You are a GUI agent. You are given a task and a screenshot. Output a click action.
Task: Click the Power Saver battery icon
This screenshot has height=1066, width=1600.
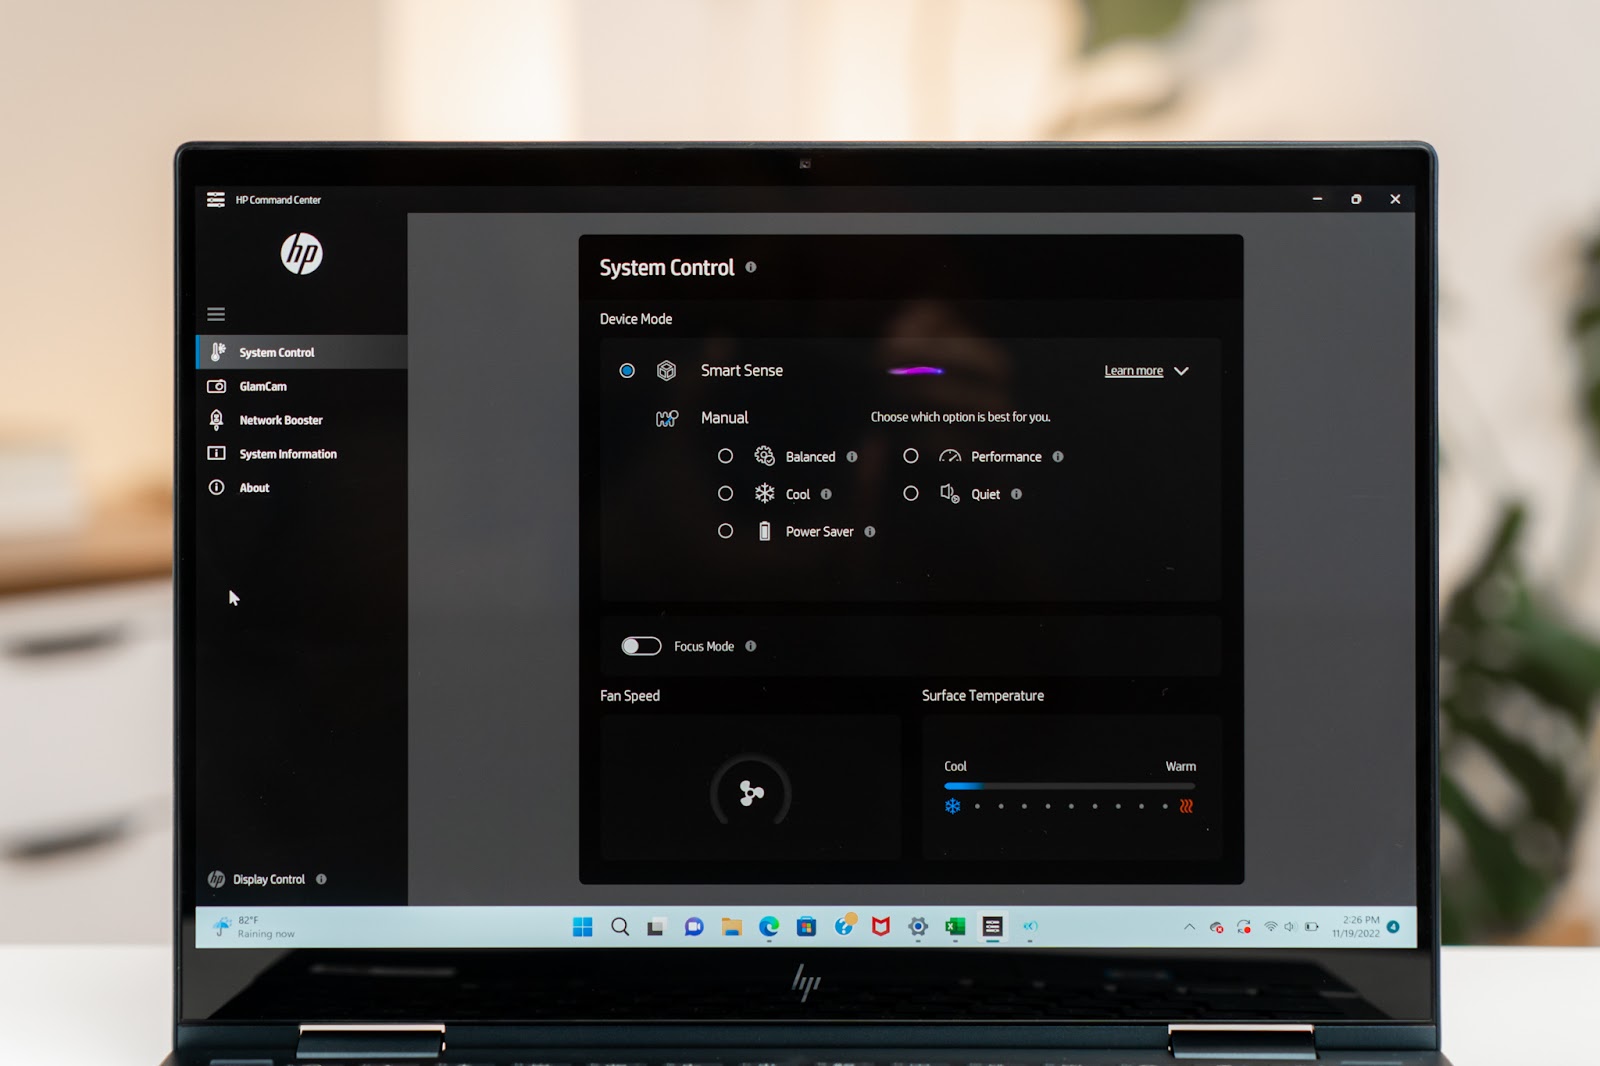click(764, 531)
